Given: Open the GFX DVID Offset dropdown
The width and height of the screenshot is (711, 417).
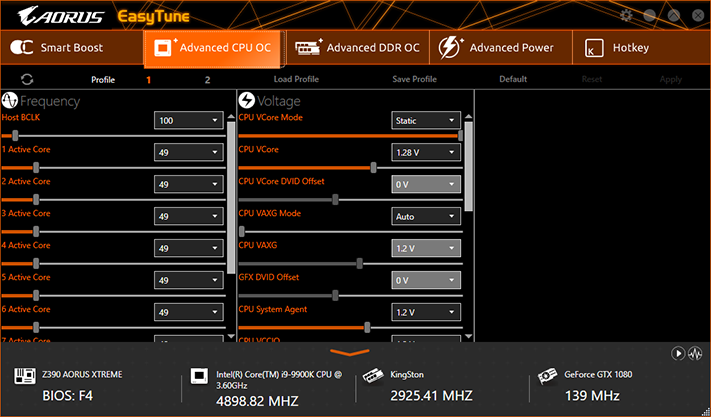Looking at the screenshot, I should click(x=426, y=280).
